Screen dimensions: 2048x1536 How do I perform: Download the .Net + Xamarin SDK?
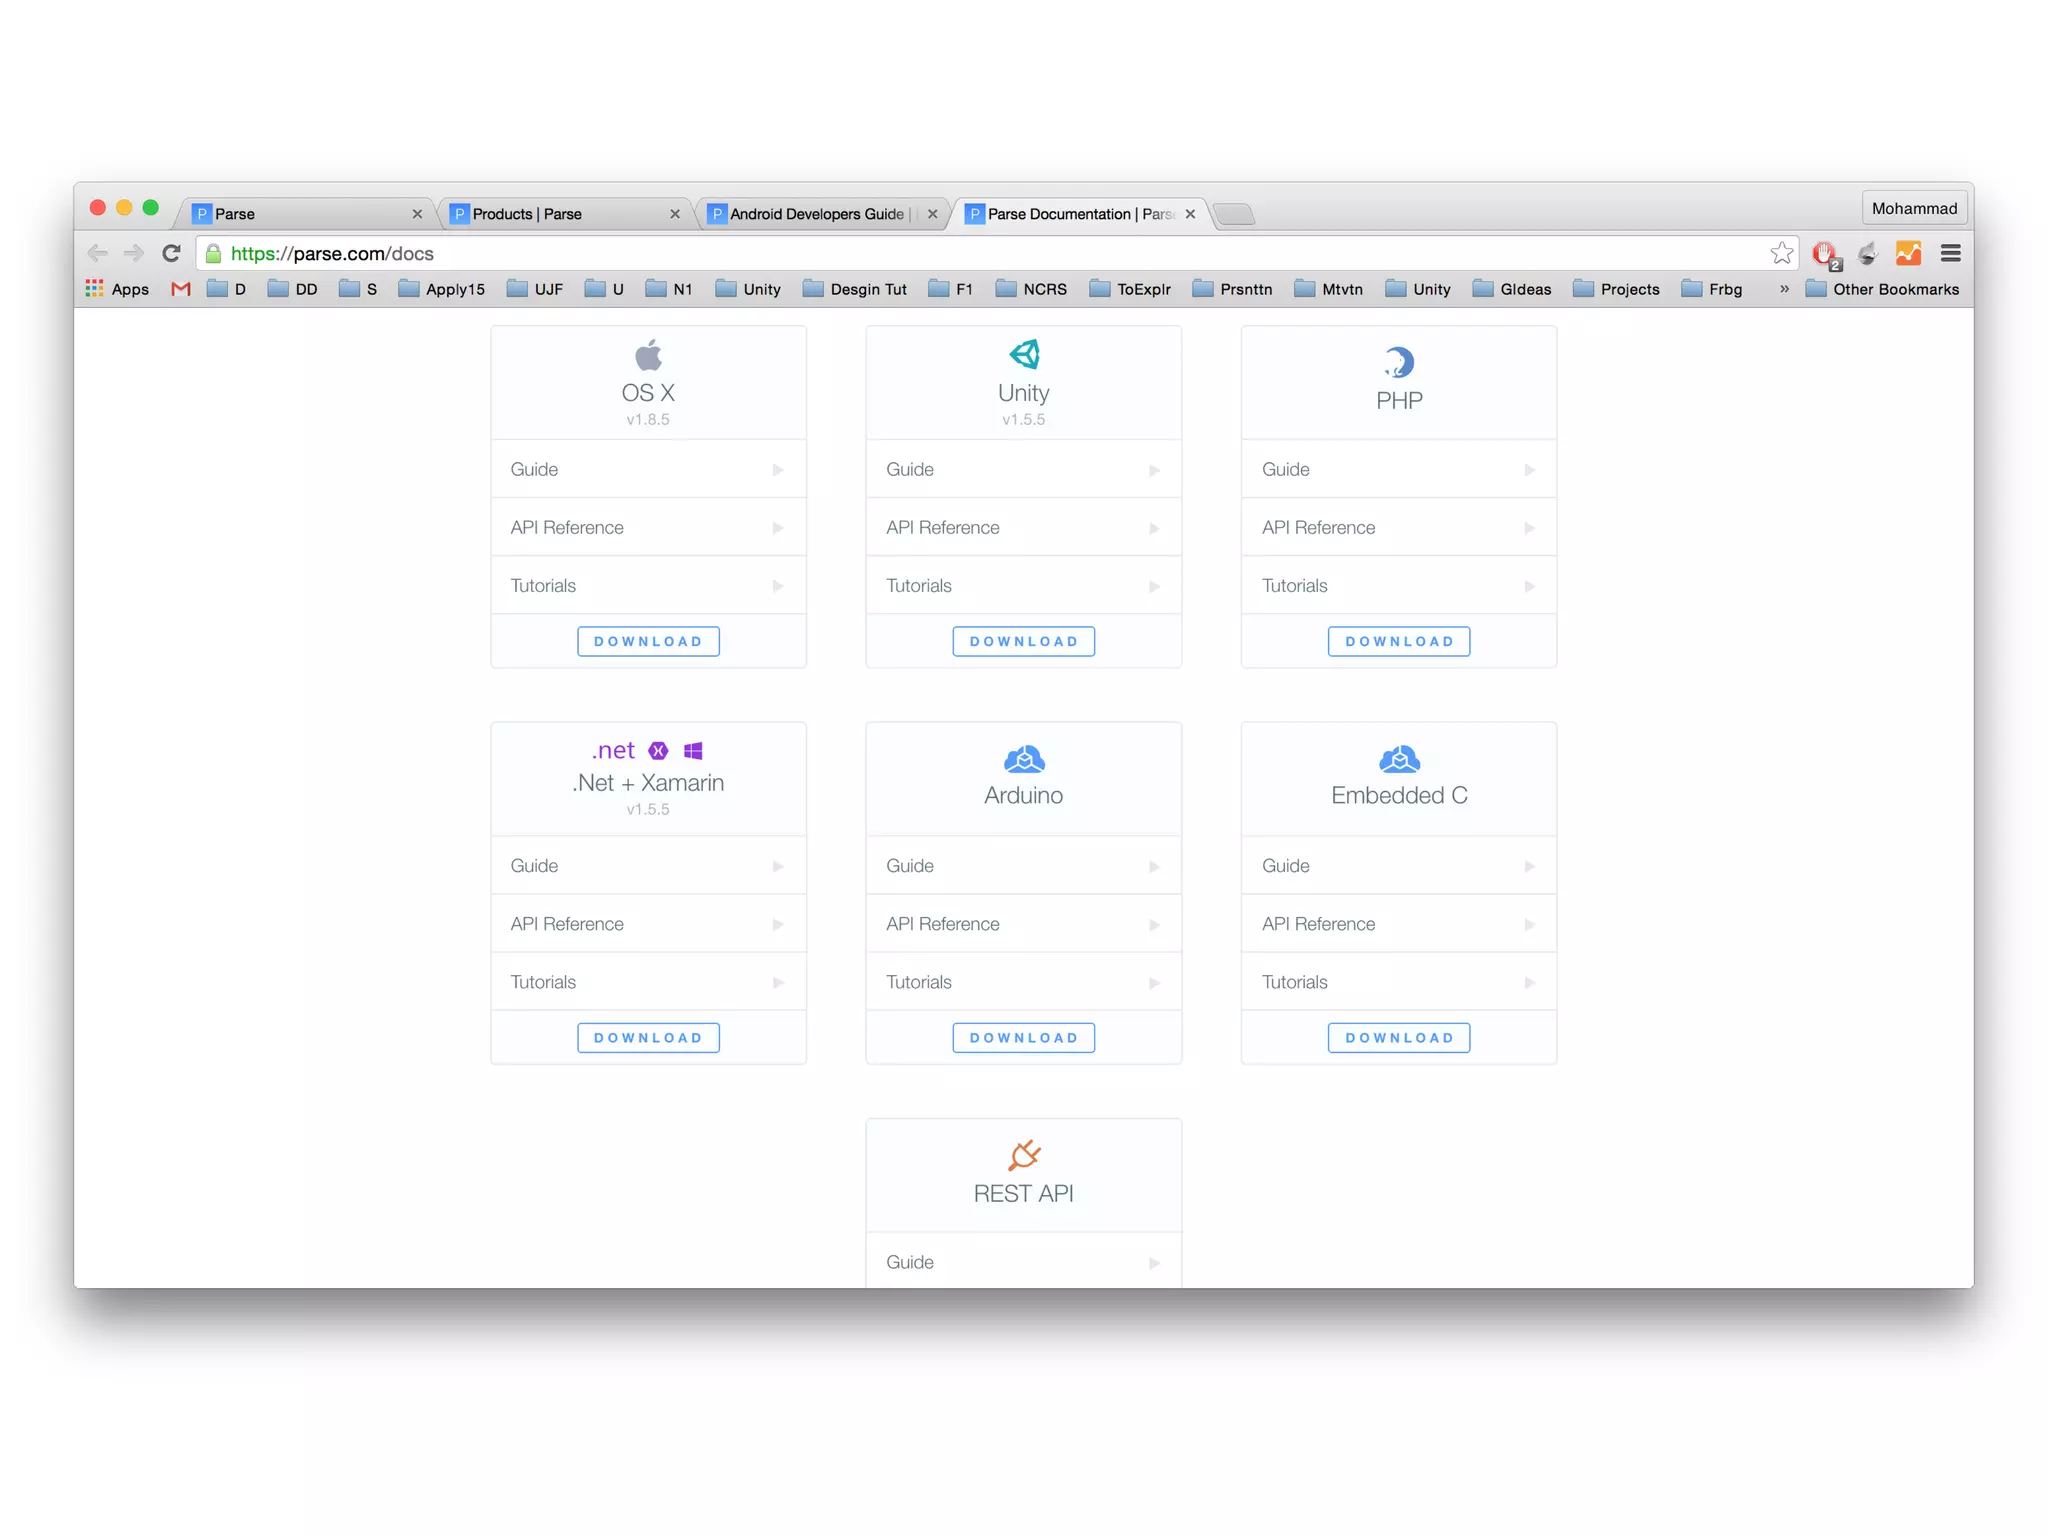point(648,1038)
